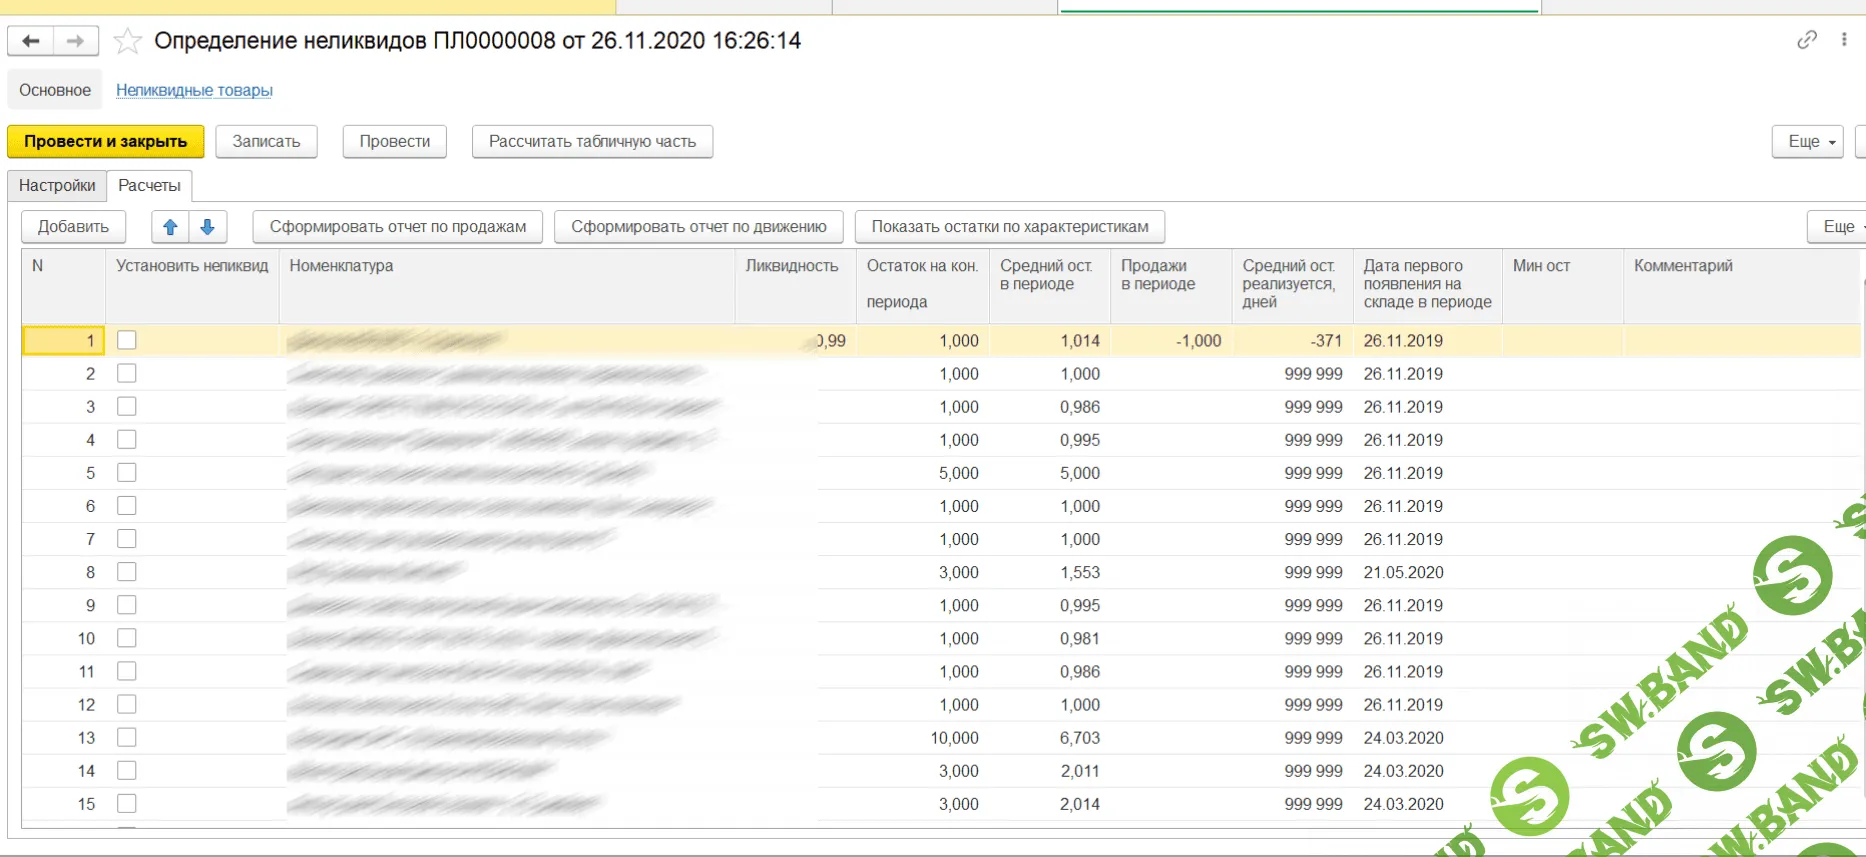The width and height of the screenshot is (1866, 857).
Task: Tick the illiquid checkbox in row 10
Action: (126, 637)
